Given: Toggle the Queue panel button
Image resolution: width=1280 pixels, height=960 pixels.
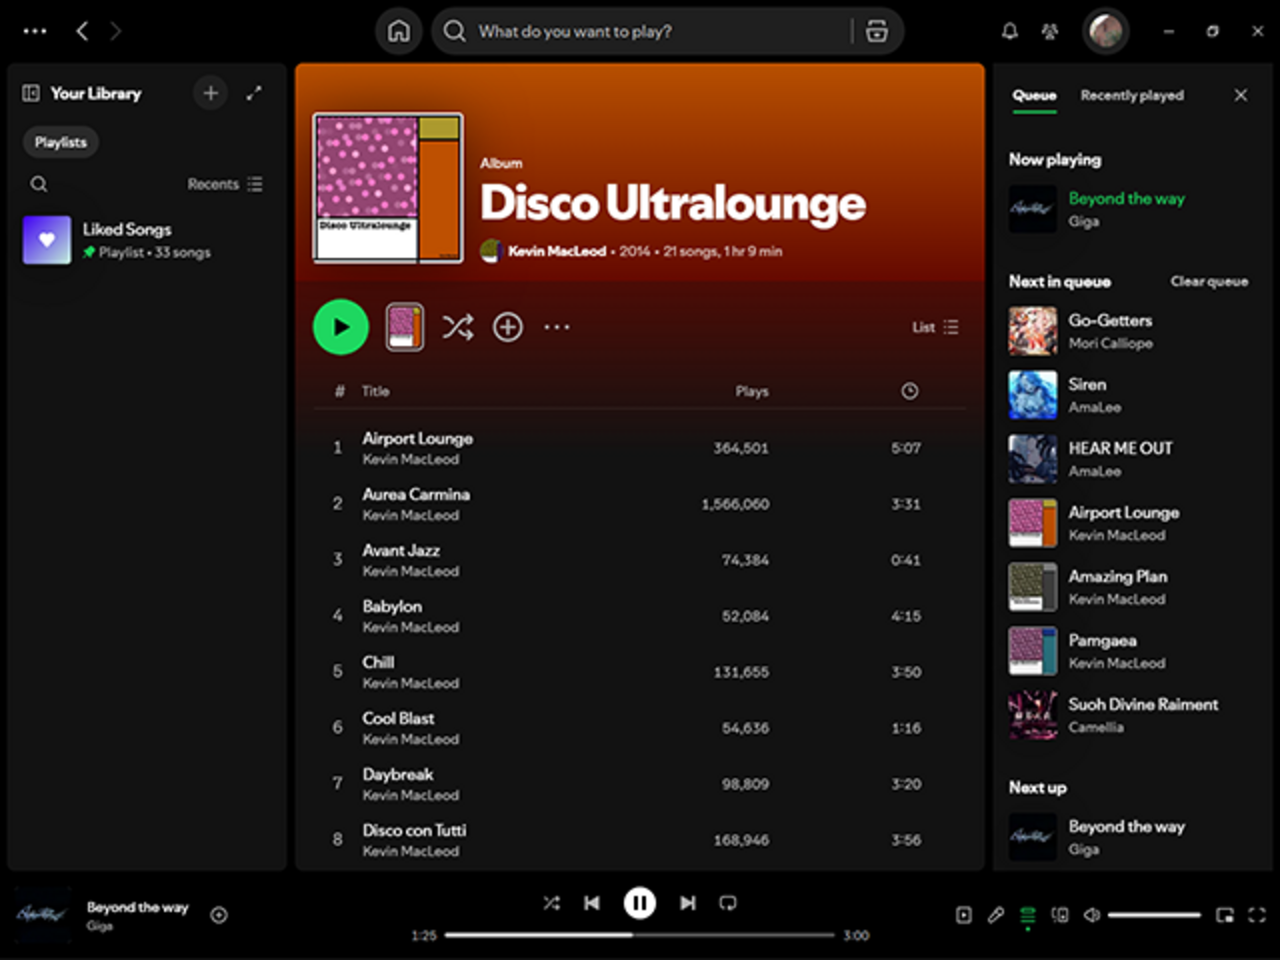Looking at the screenshot, I should [x=1028, y=914].
